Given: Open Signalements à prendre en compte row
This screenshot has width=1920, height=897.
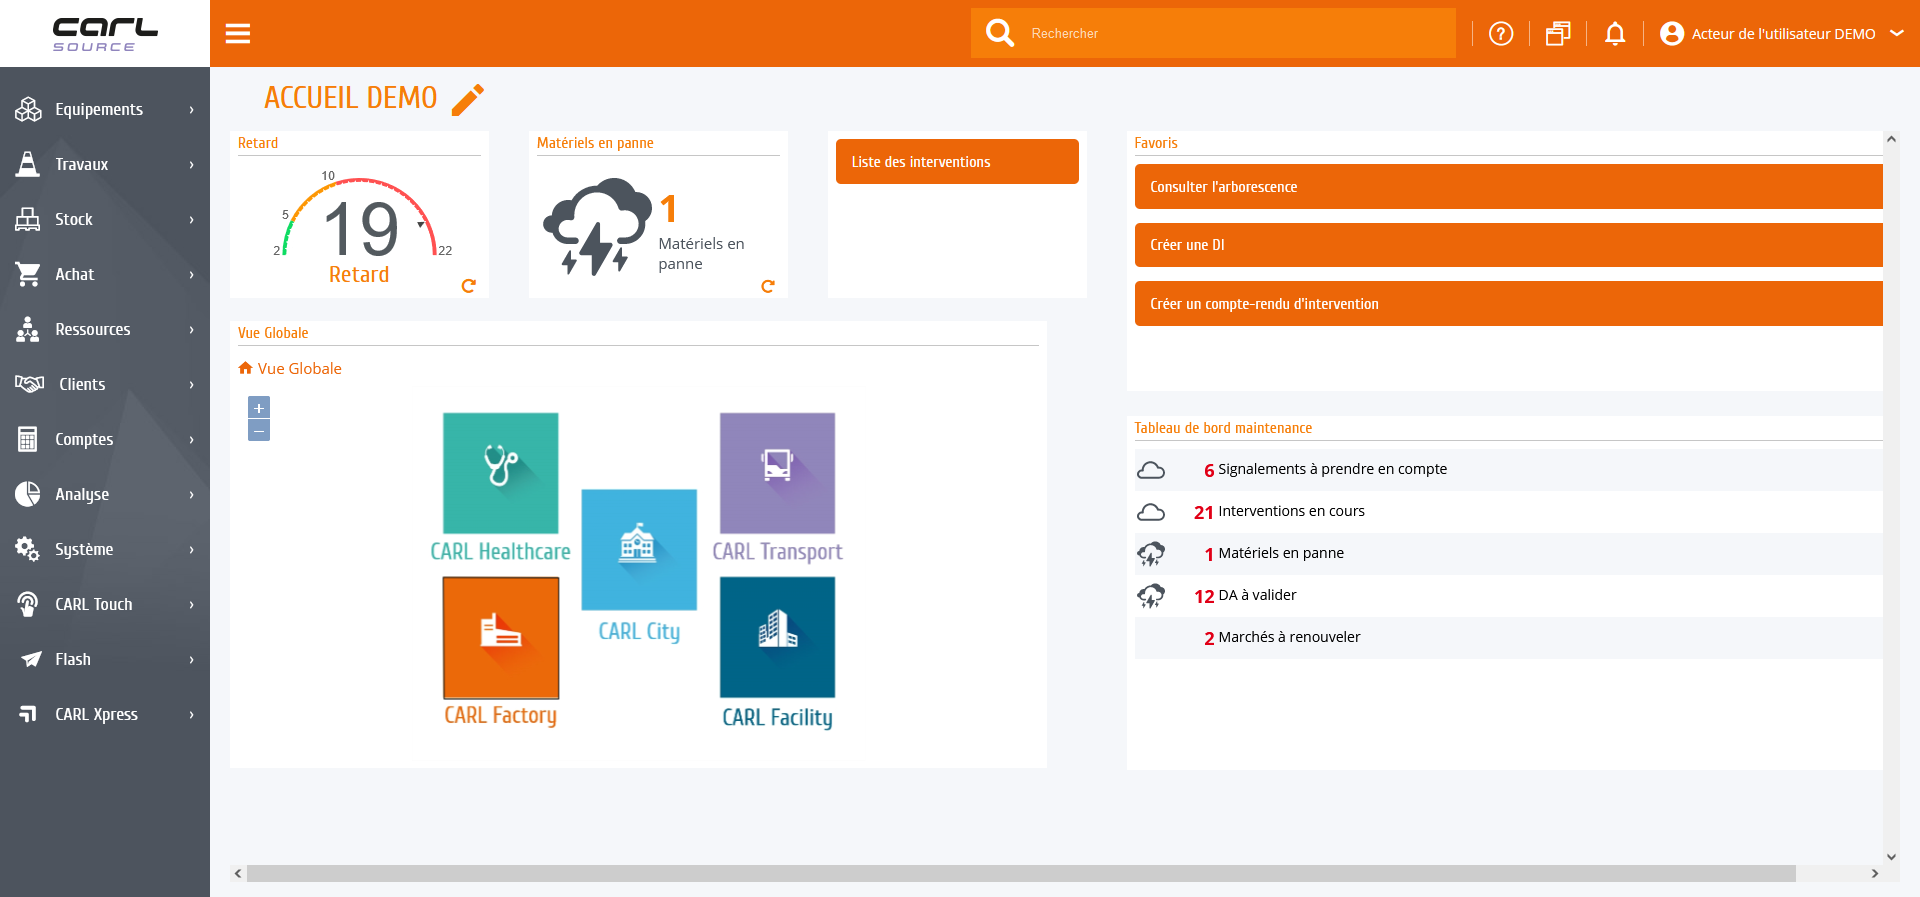Looking at the screenshot, I should pyautogui.click(x=1509, y=470).
